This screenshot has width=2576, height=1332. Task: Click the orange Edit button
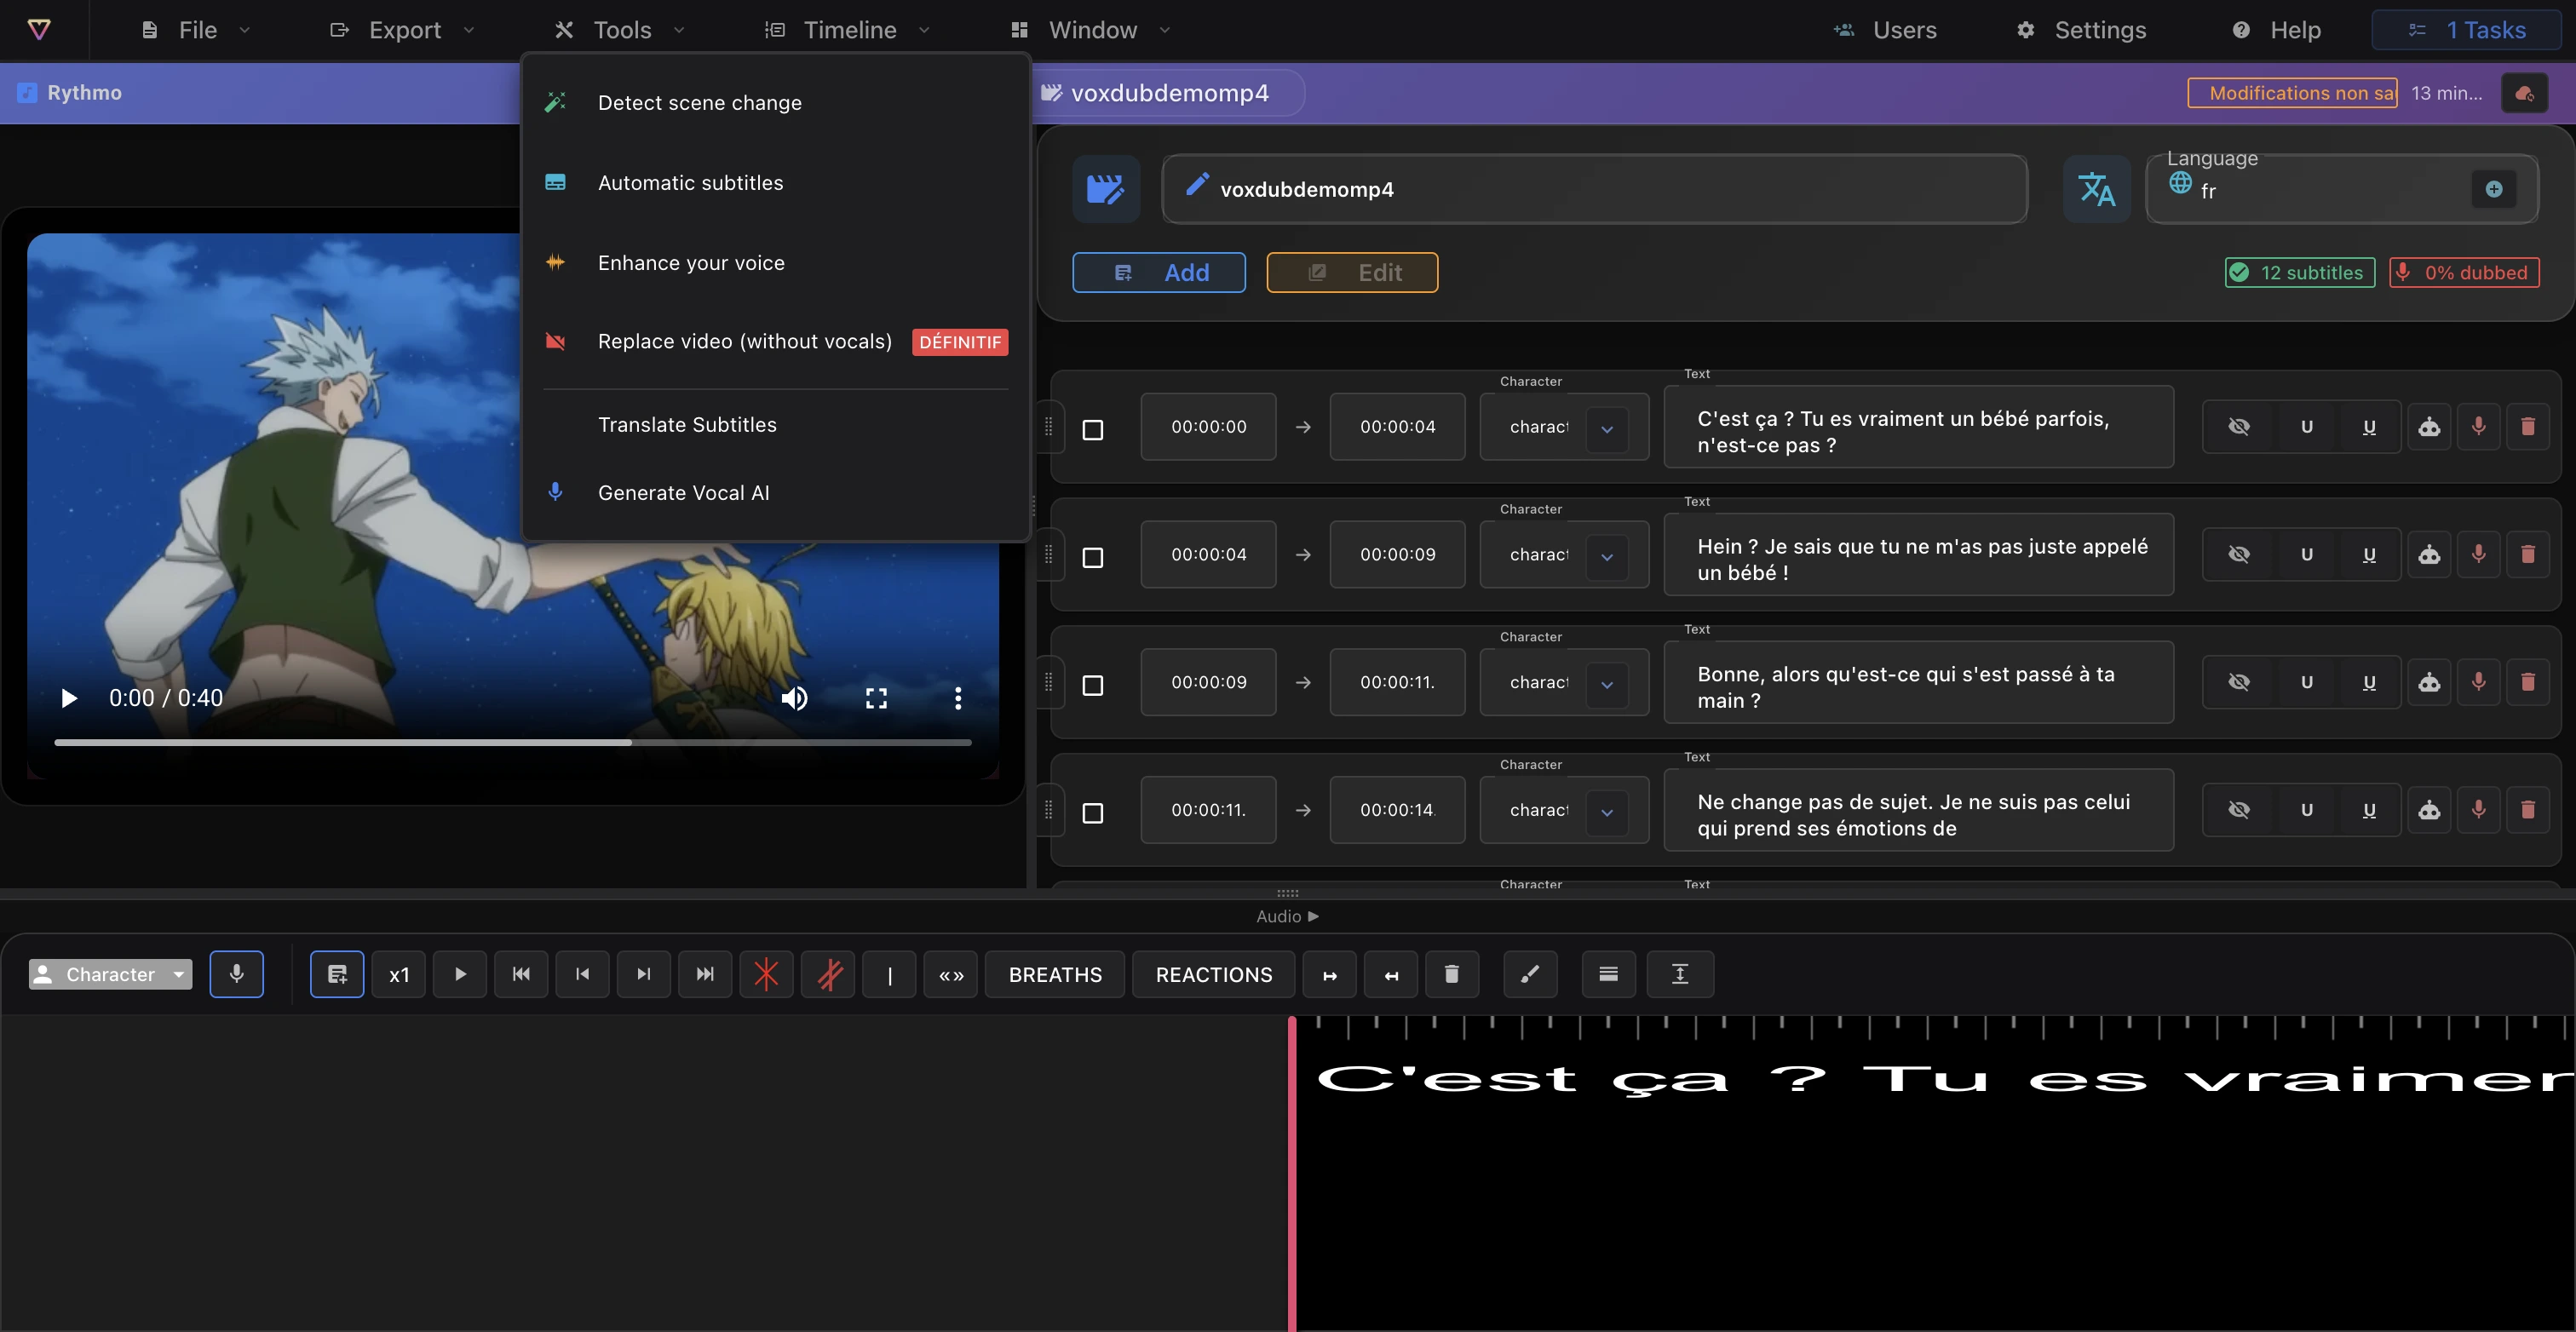point(1352,273)
